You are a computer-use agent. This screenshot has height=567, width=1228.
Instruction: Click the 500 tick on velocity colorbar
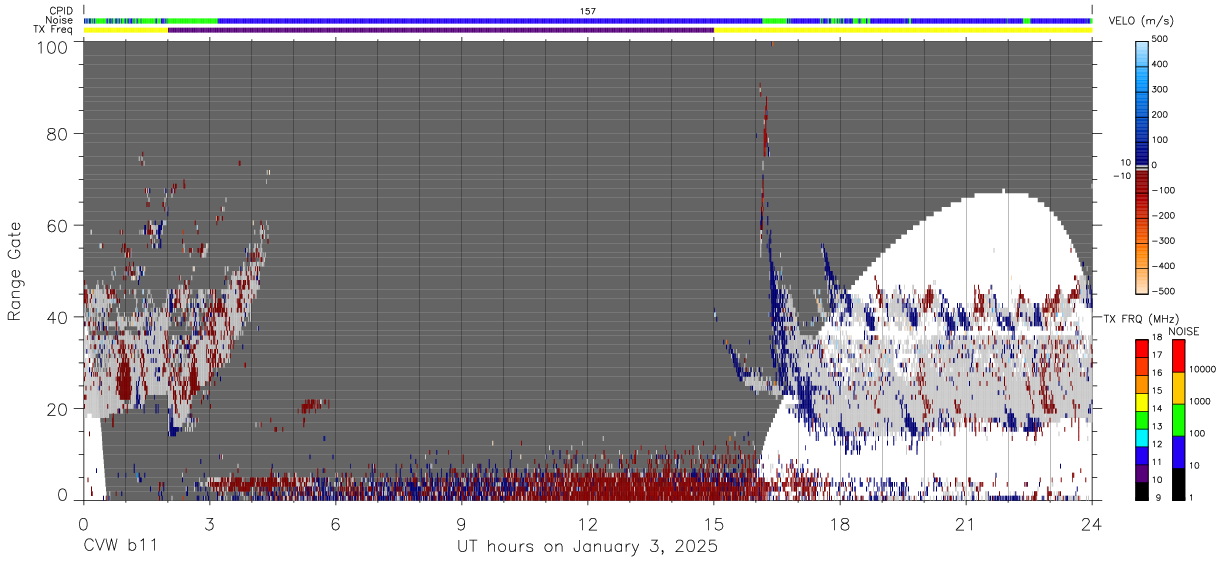coord(1160,39)
